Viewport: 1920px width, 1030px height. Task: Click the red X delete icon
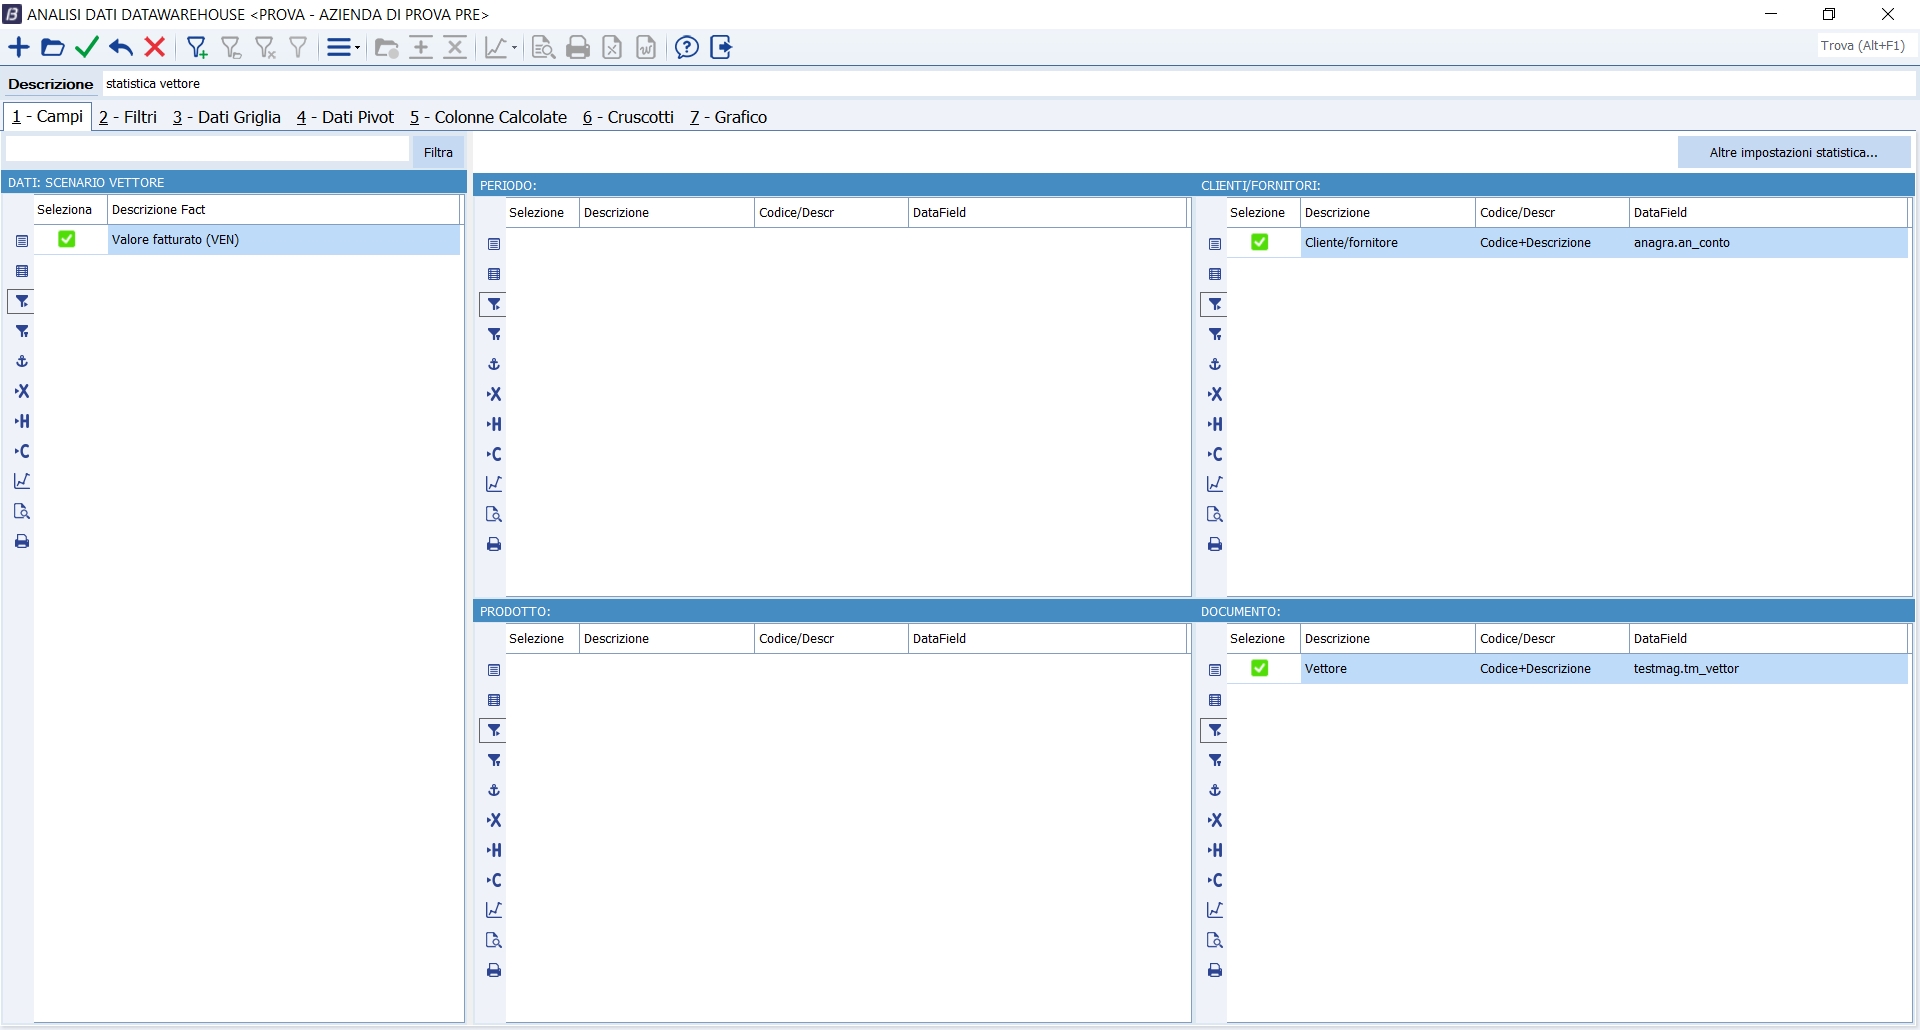pos(155,47)
